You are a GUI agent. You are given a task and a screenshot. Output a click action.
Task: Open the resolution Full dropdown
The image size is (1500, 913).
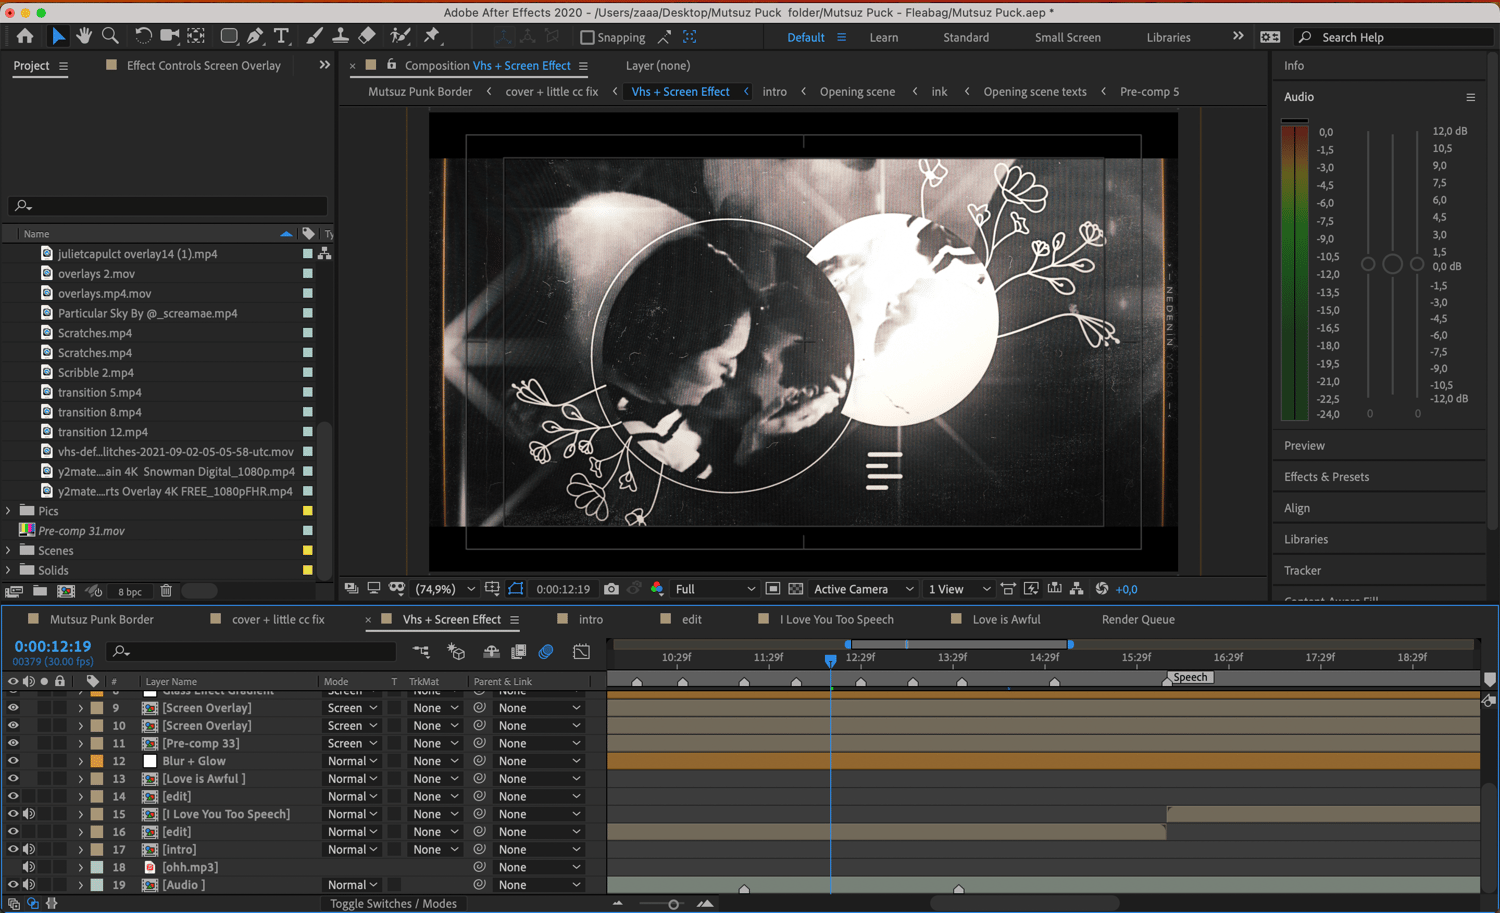click(714, 589)
